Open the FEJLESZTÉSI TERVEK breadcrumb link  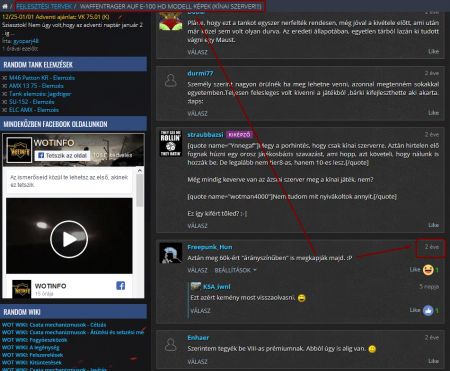click(x=44, y=6)
